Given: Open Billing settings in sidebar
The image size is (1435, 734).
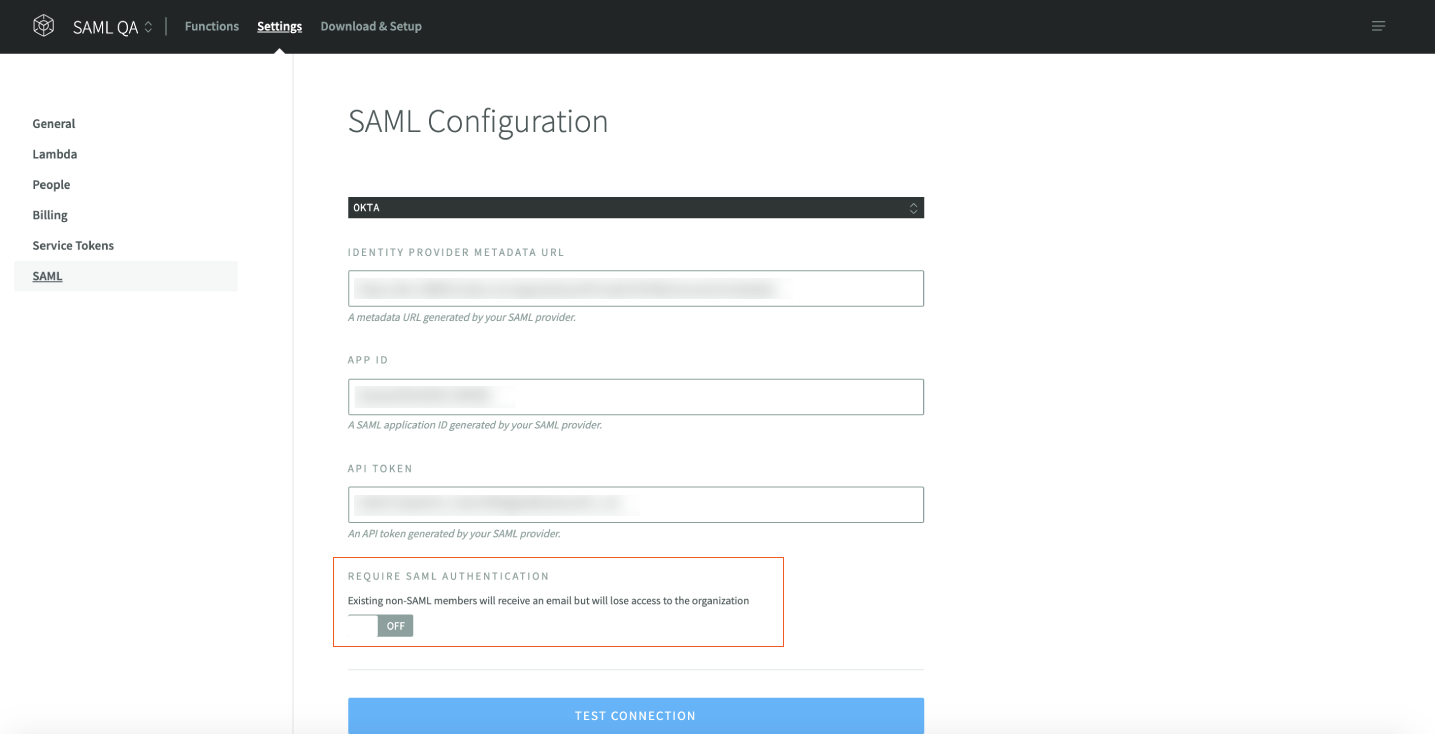Looking at the screenshot, I should pyautogui.click(x=50, y=215).
